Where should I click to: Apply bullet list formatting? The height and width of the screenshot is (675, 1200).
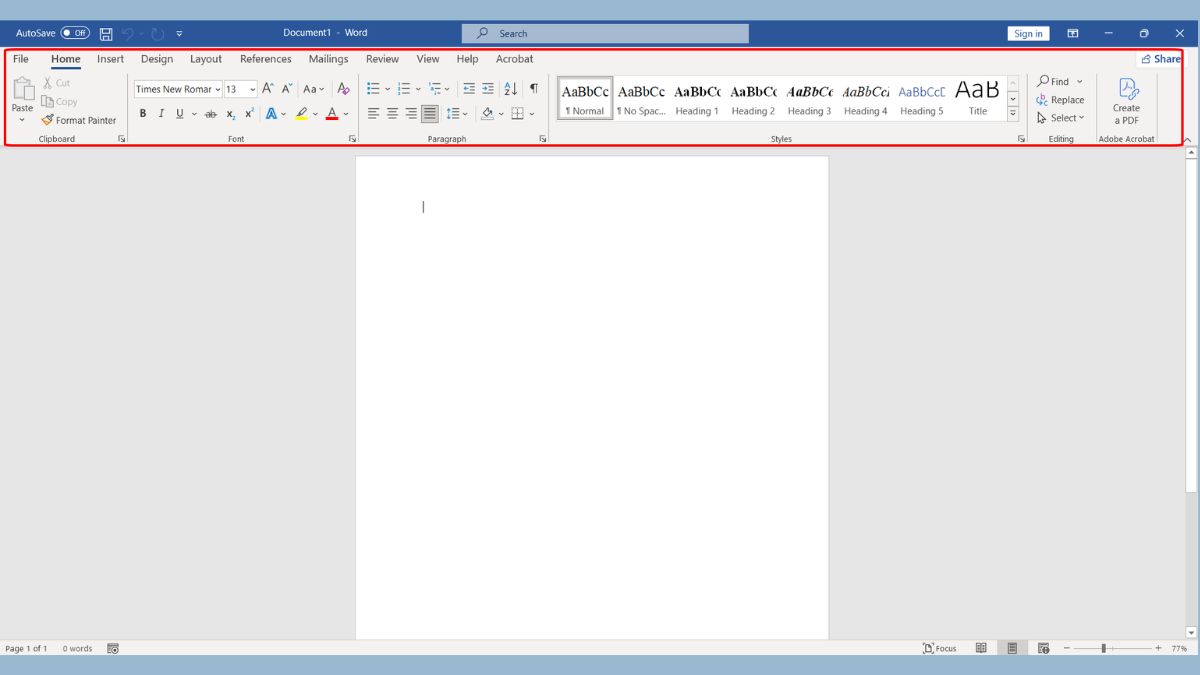click(373, 89)
